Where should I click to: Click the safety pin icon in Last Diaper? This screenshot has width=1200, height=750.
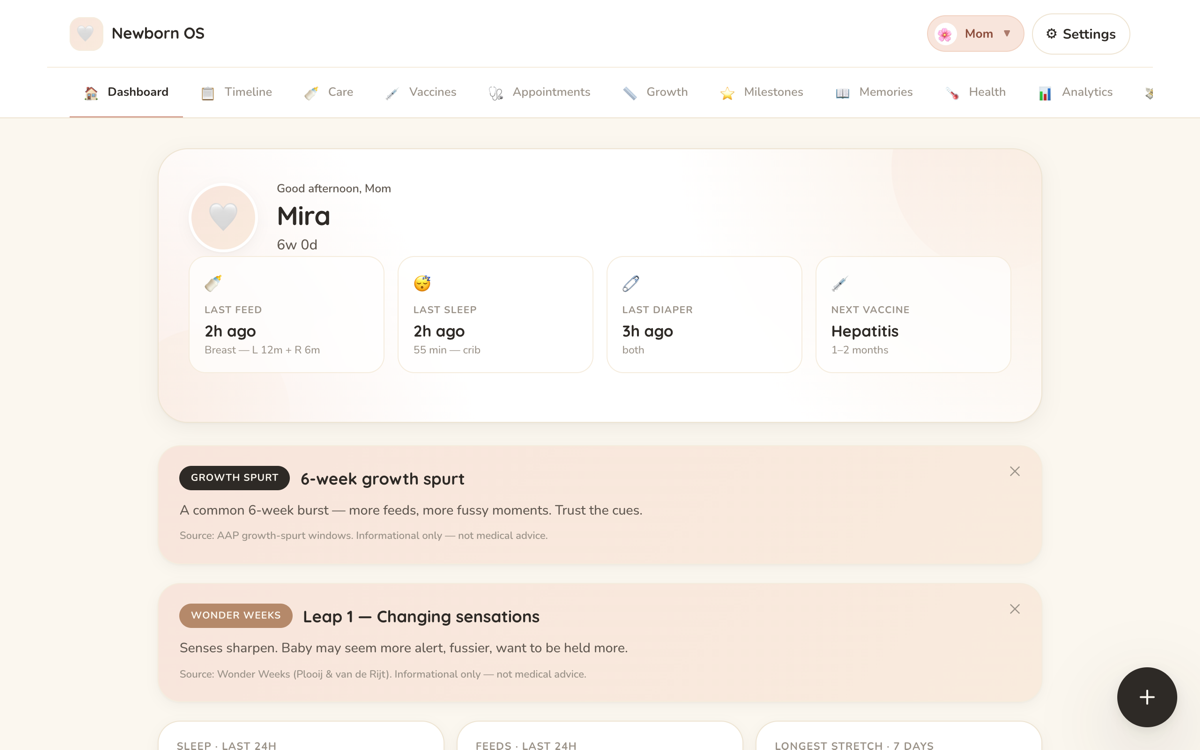click(631, 284)
